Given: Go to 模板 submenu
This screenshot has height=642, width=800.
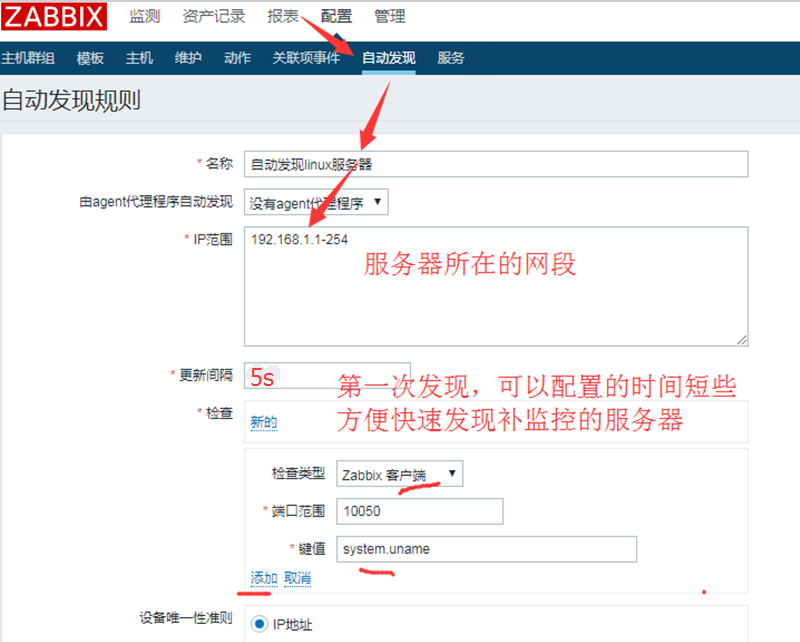Looking at the screenshot, I should point(90,58).
